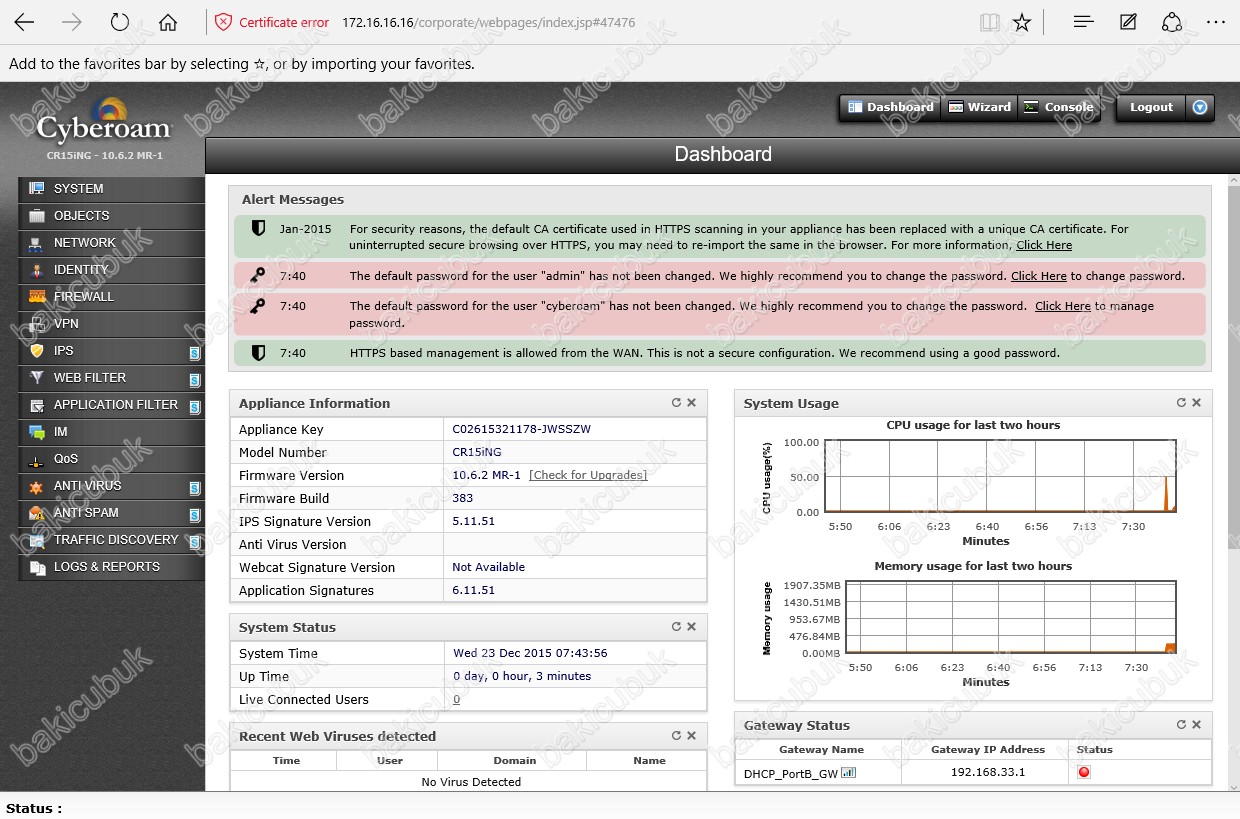Click Here to change admin password
This screenshot has width=1240, height=819.
[1039, 276]
